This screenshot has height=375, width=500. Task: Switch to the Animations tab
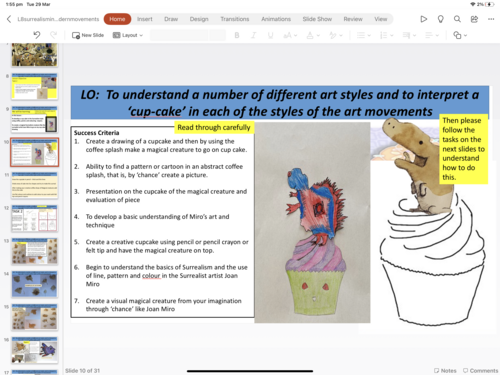click(276, 19)
